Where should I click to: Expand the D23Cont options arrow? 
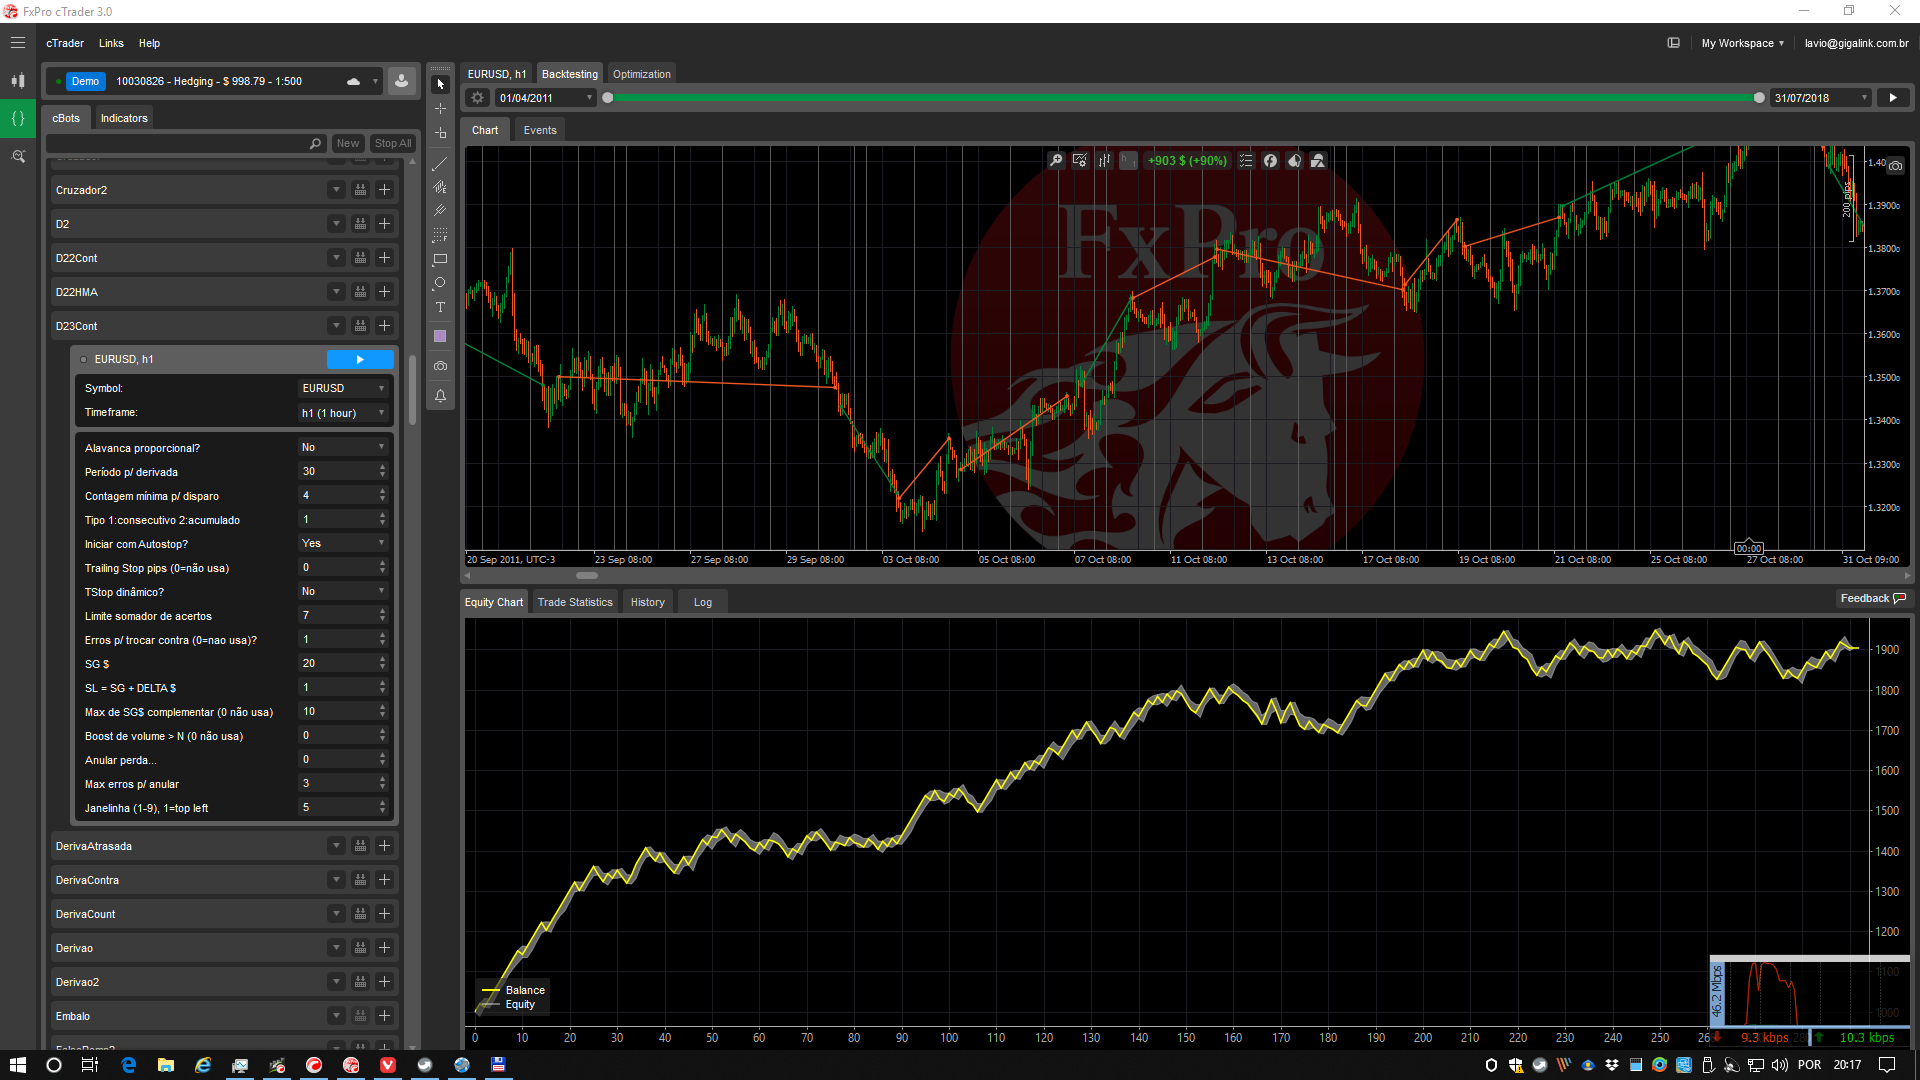pos(336,326)
